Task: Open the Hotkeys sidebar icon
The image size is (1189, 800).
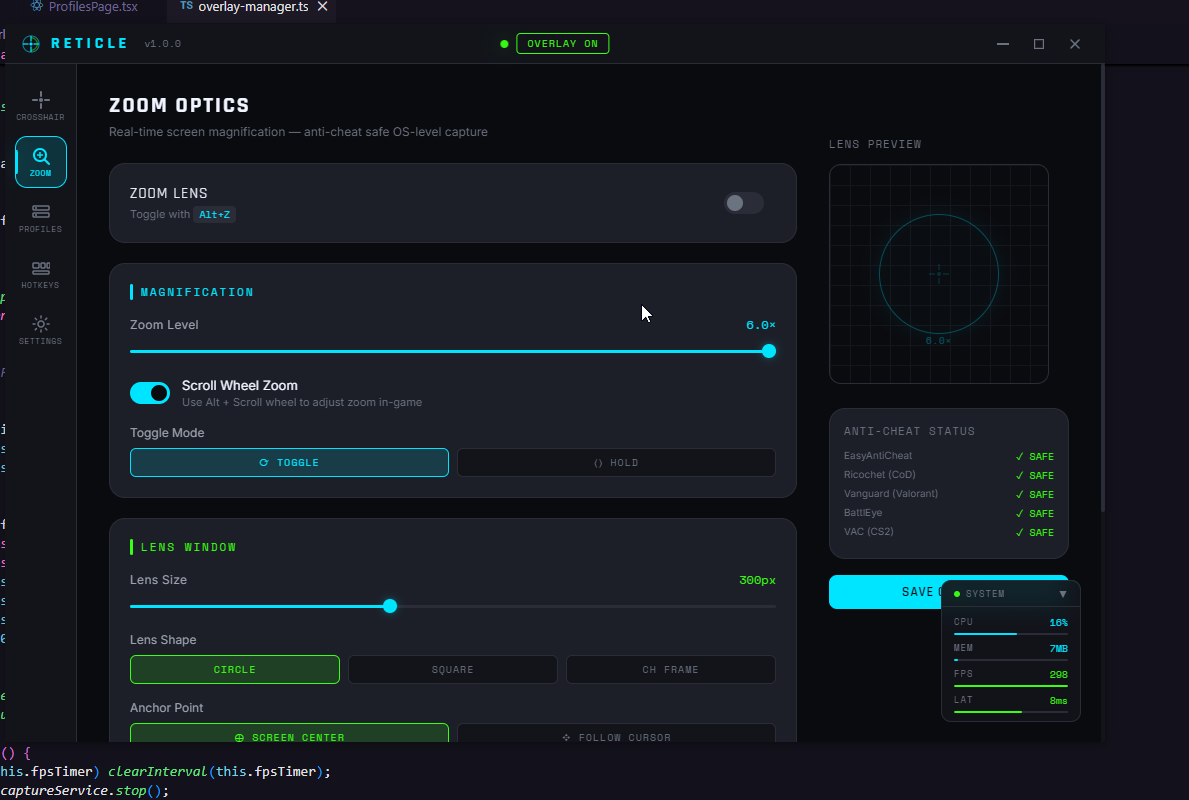Action: tap(40, 274)
